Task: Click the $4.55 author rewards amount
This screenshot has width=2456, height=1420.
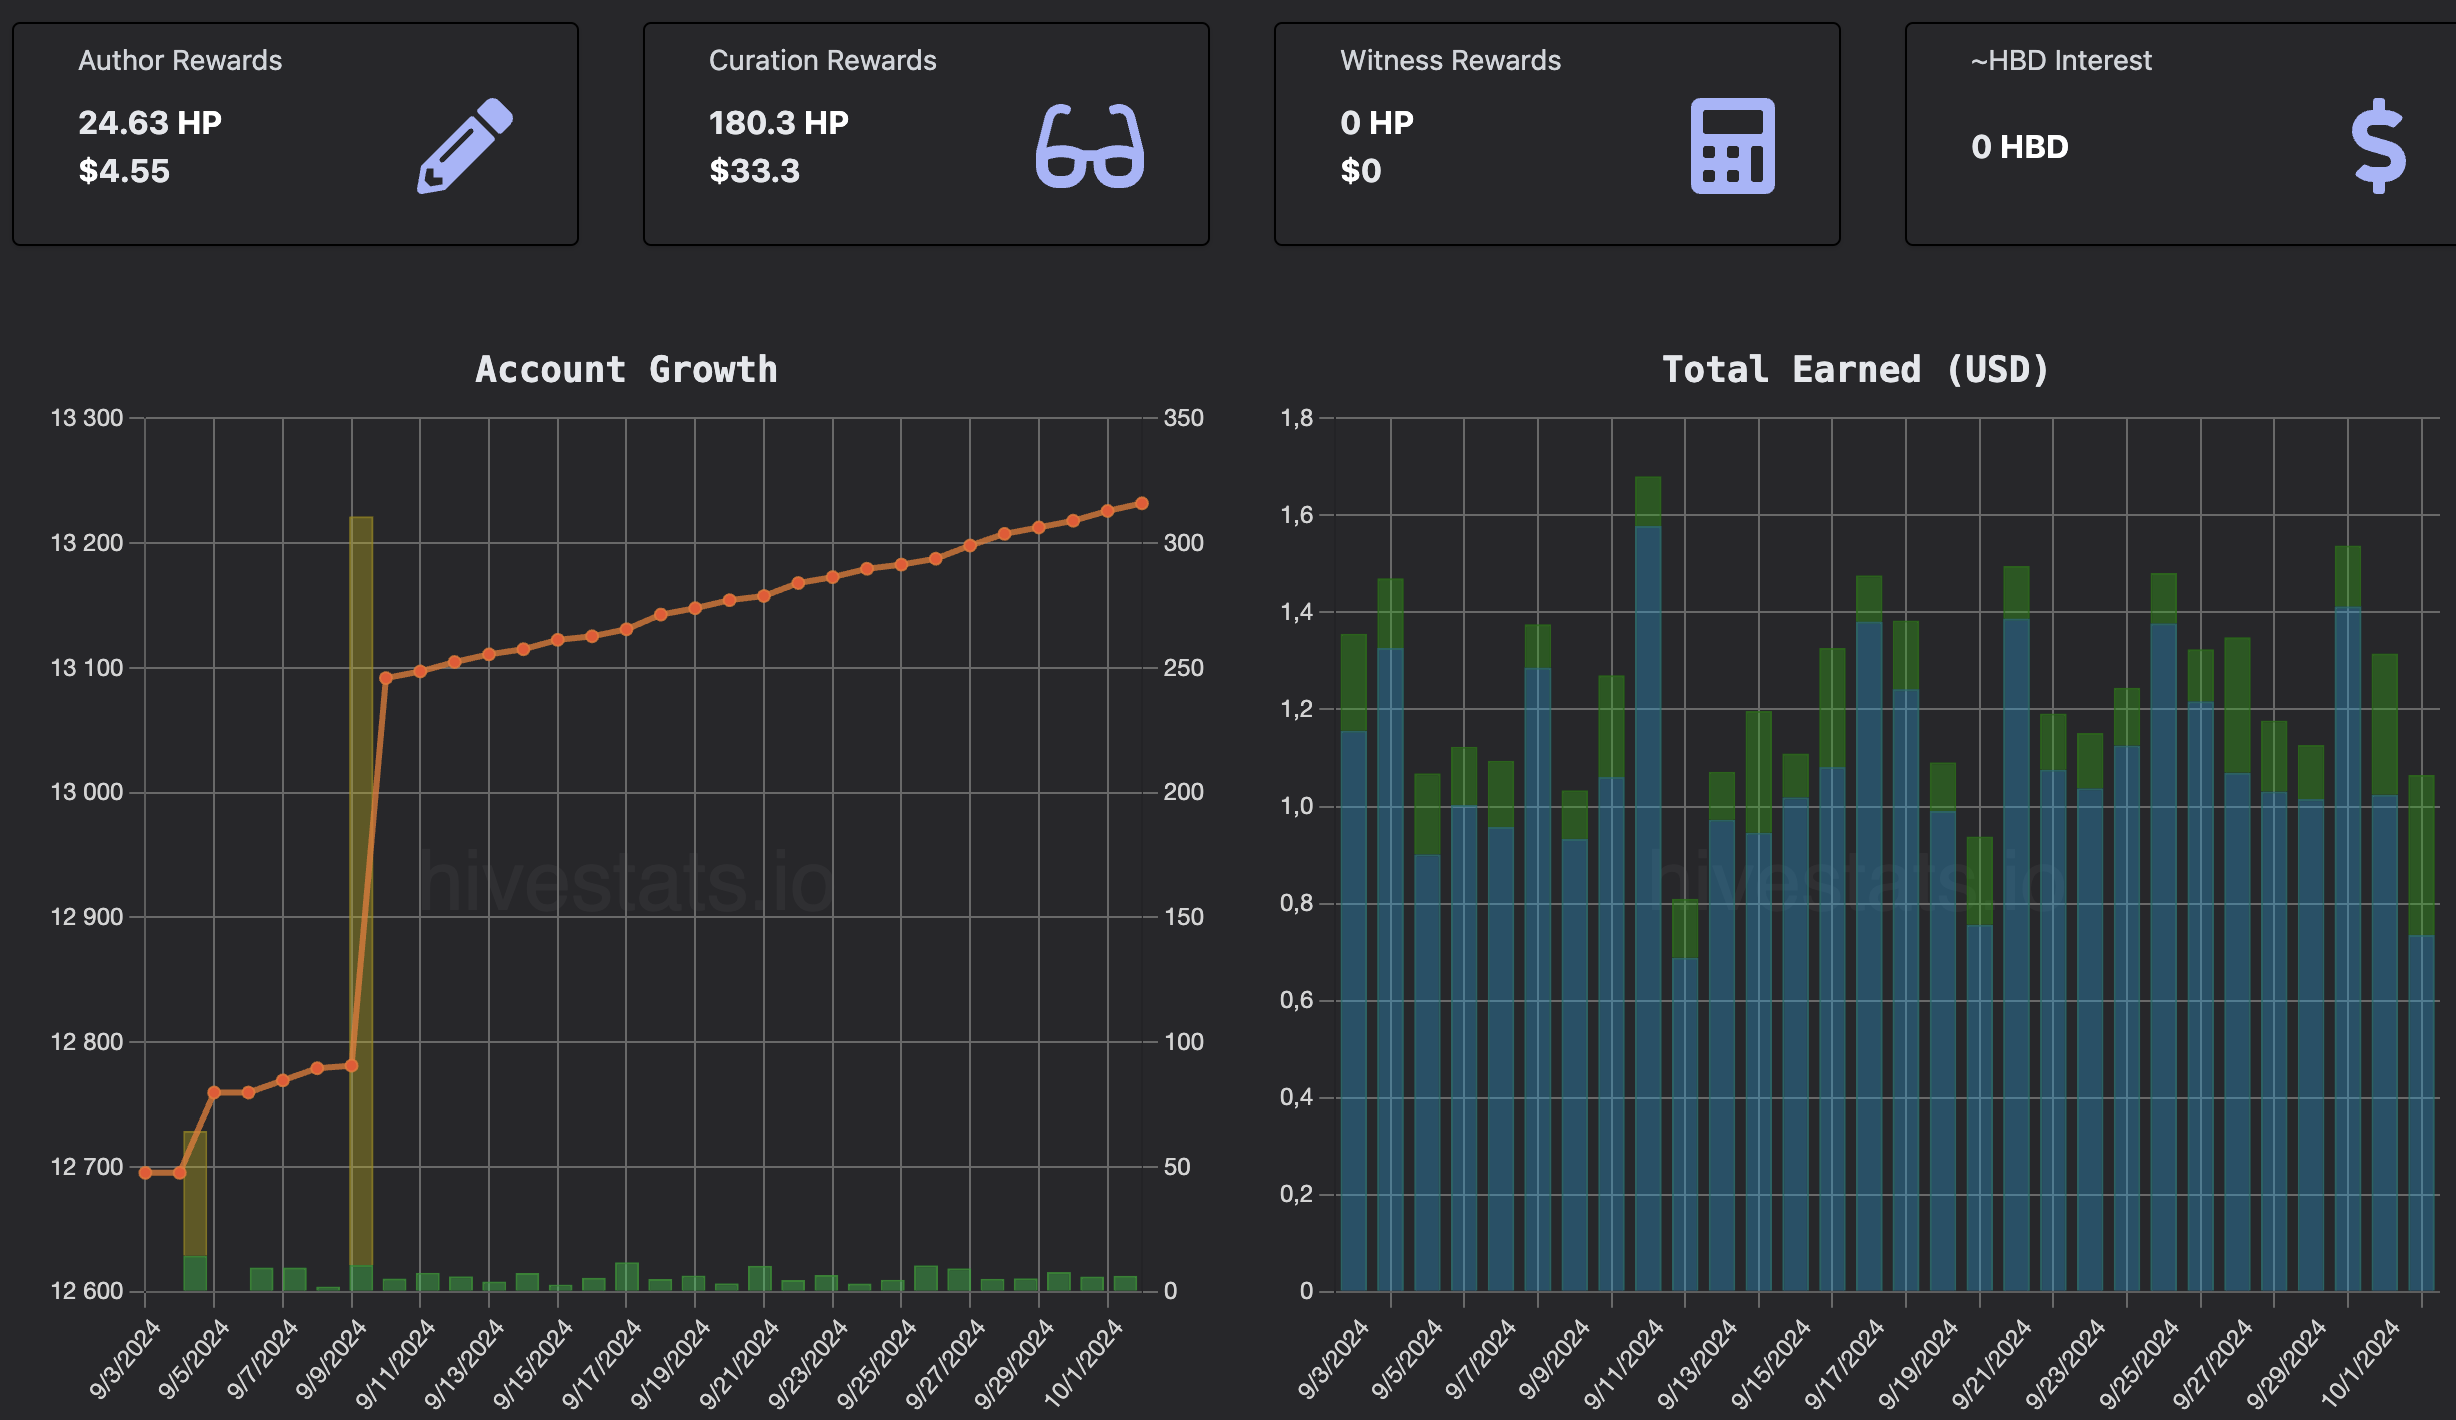Action: point(124,171)
